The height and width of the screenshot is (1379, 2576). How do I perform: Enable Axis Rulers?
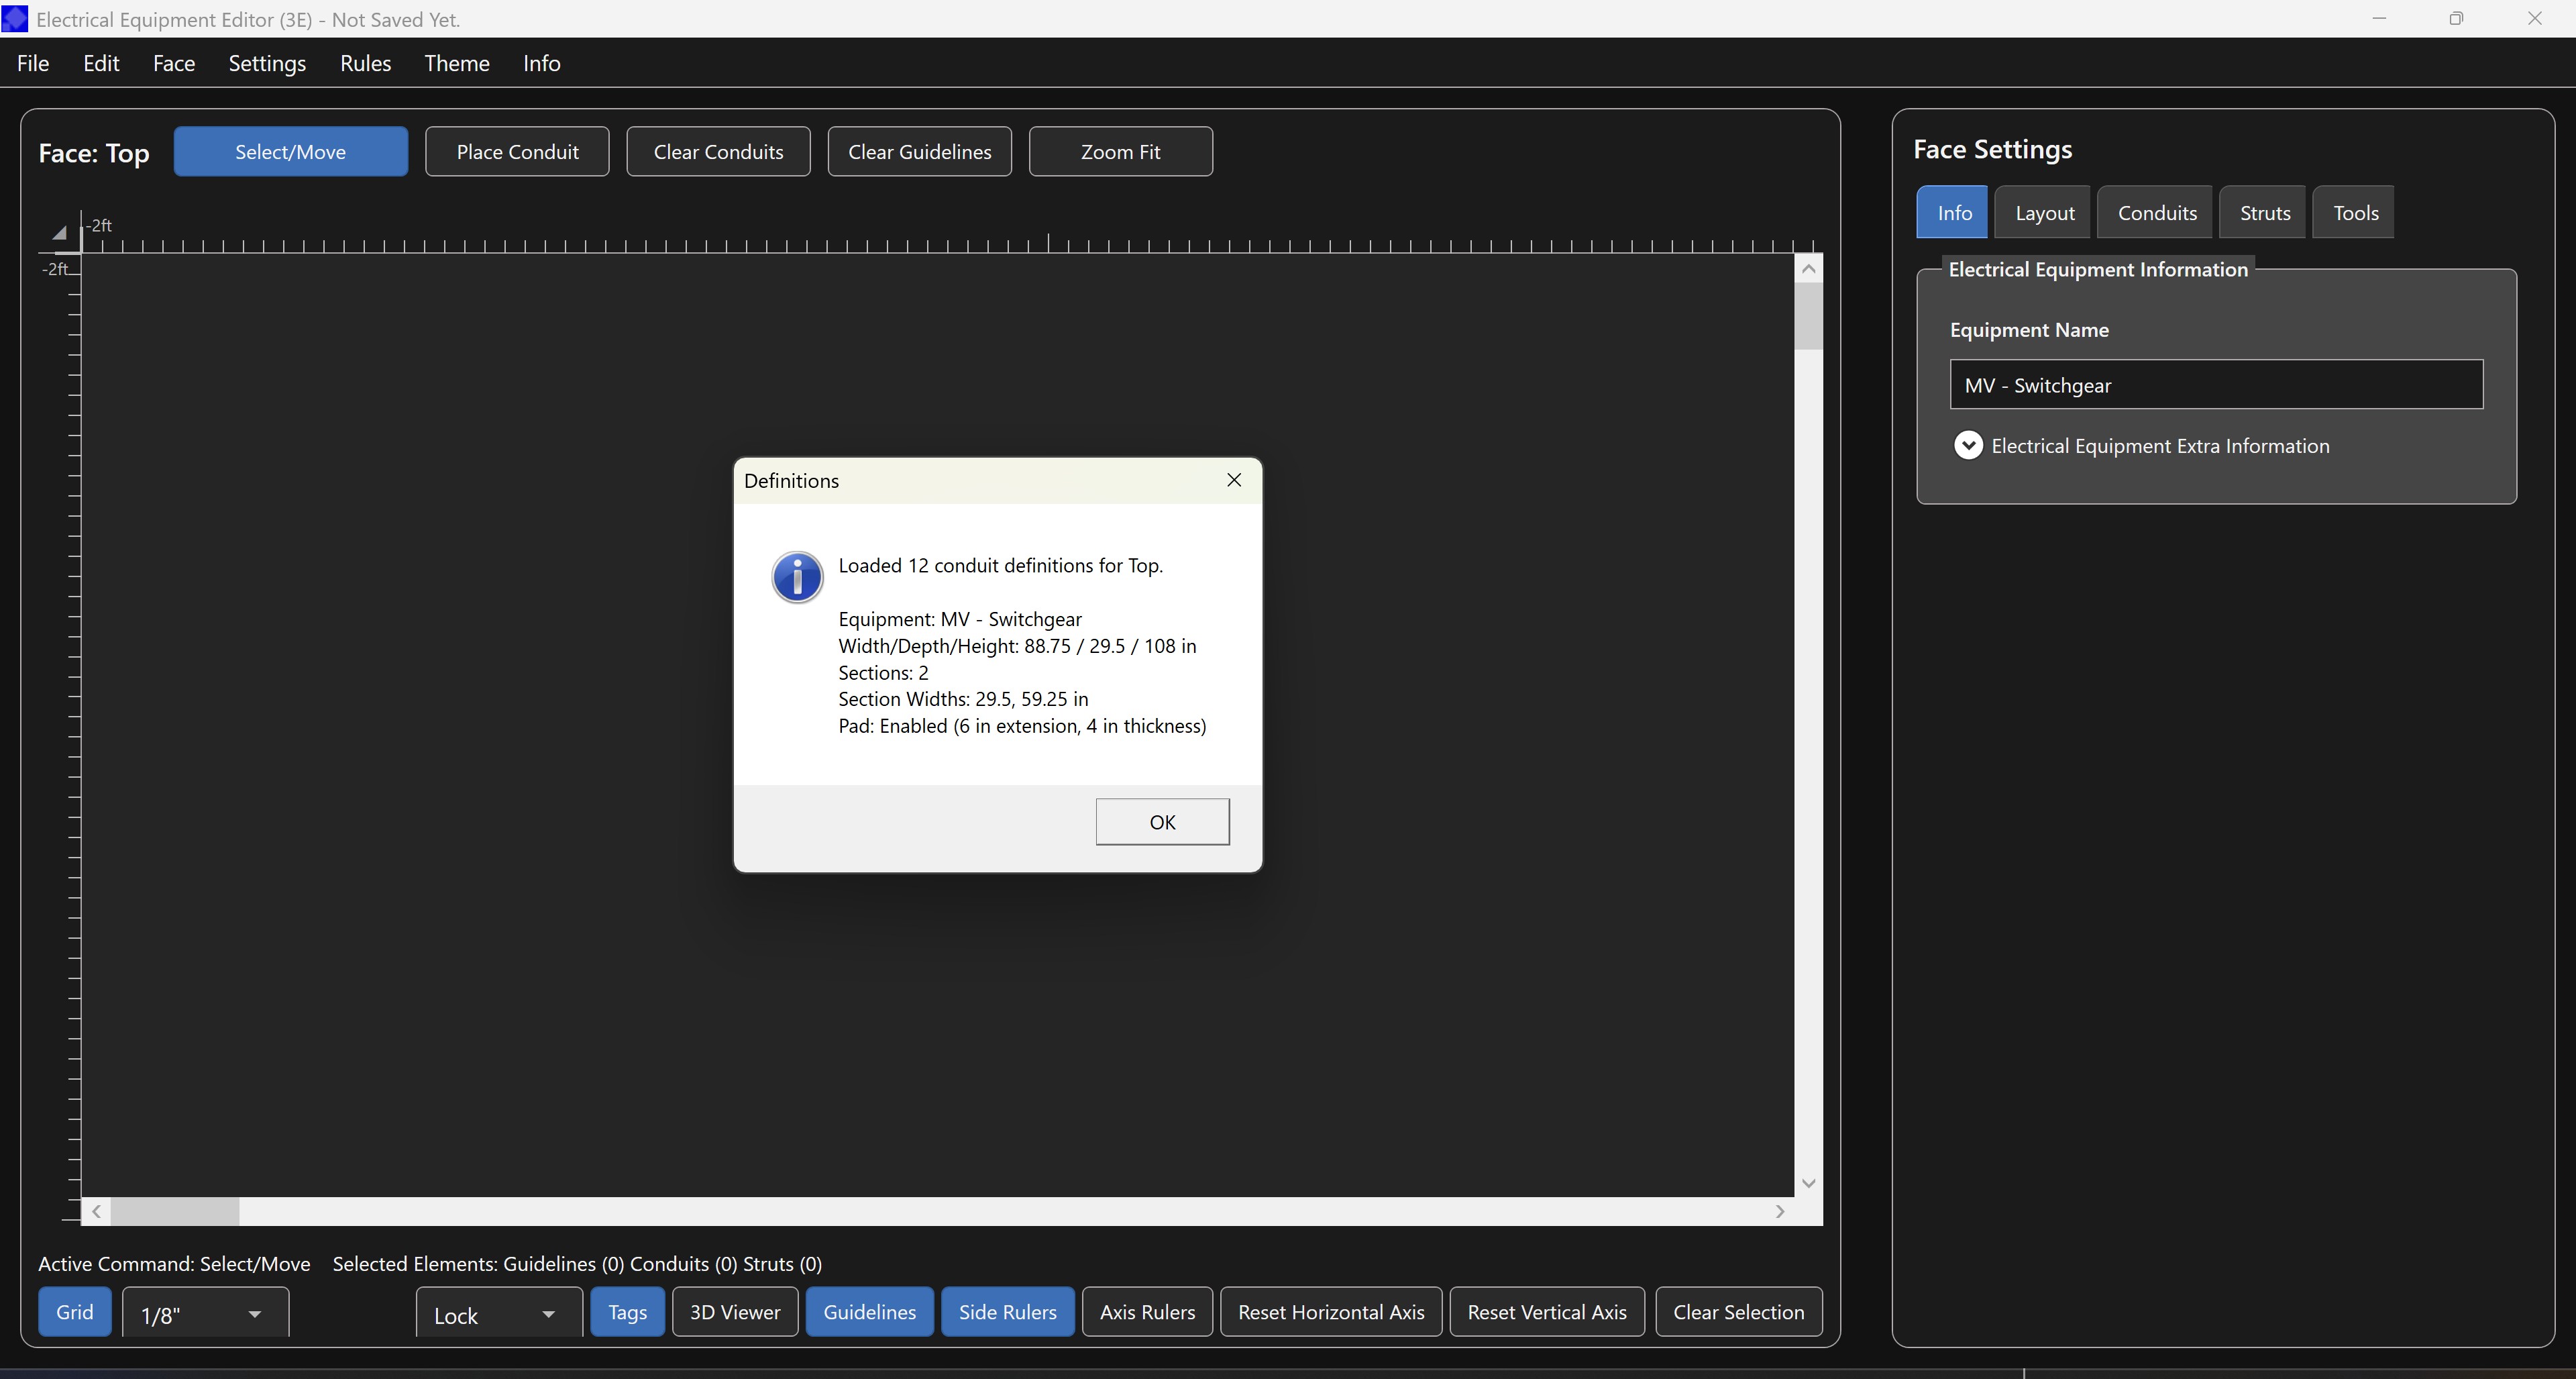(1146, 1311)
